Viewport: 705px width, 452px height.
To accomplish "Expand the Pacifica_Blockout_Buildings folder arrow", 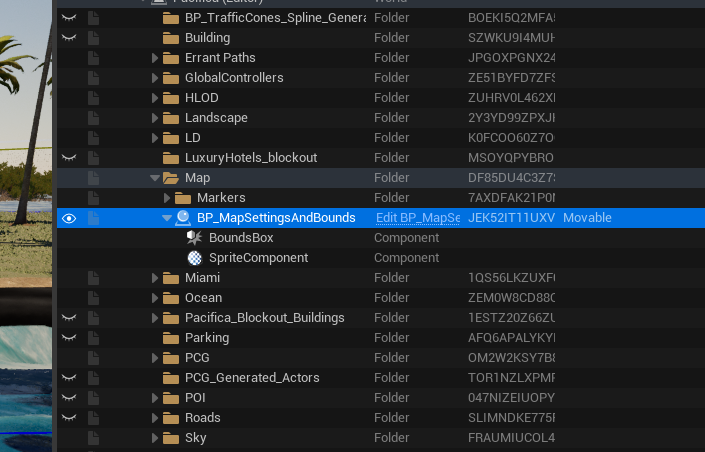I will [x=155, y=318].
